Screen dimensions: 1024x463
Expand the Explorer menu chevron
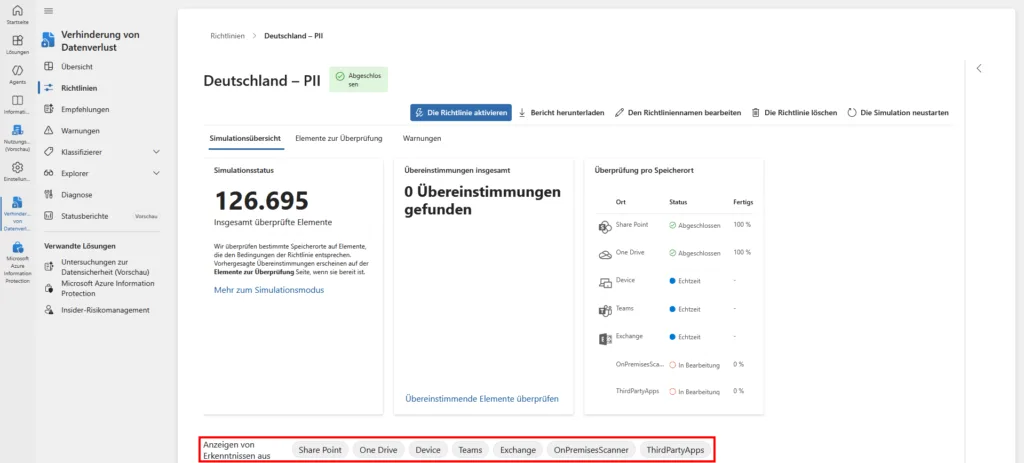click(155, 173)
